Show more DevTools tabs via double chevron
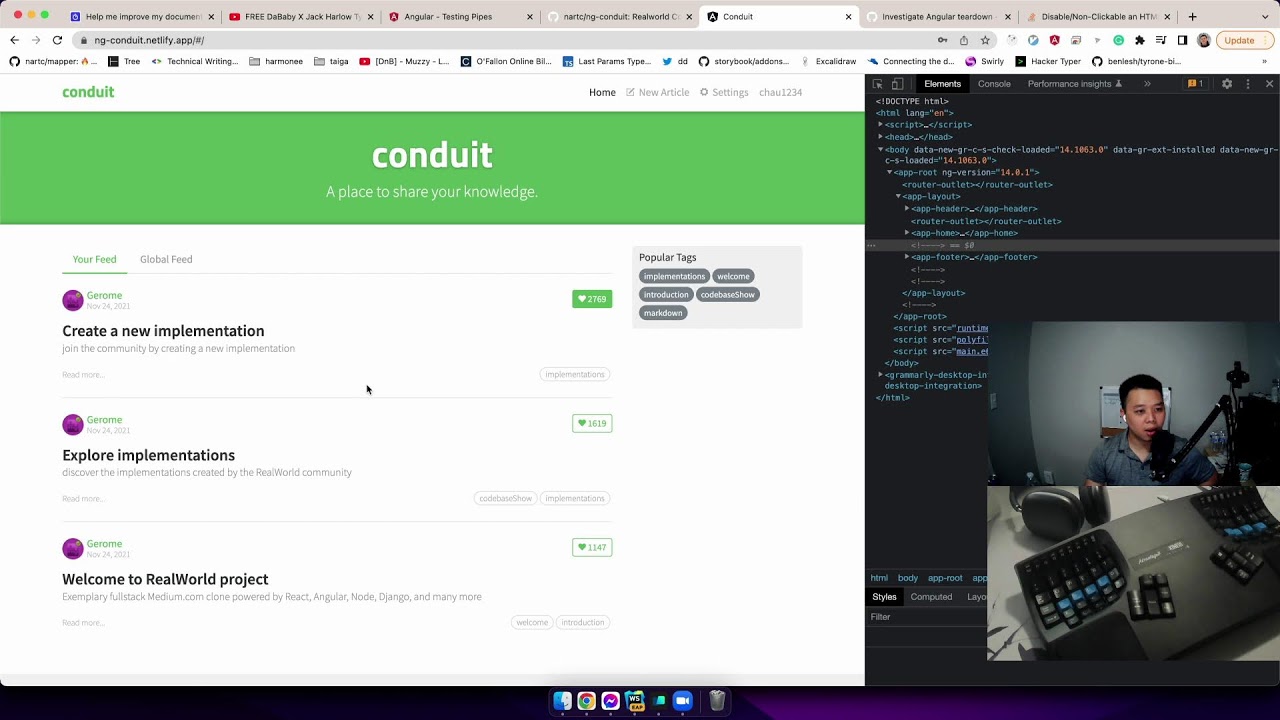 point(1147,84)
